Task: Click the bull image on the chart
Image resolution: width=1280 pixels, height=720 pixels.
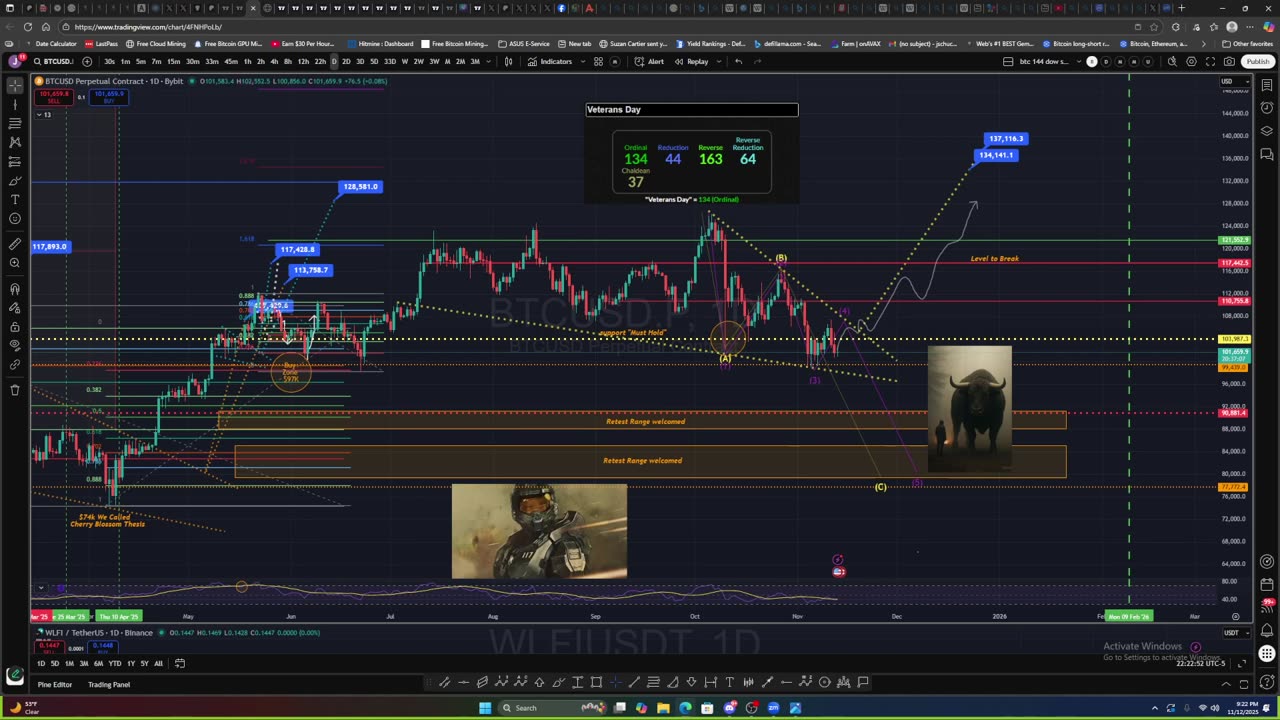Action: (969, 408)
